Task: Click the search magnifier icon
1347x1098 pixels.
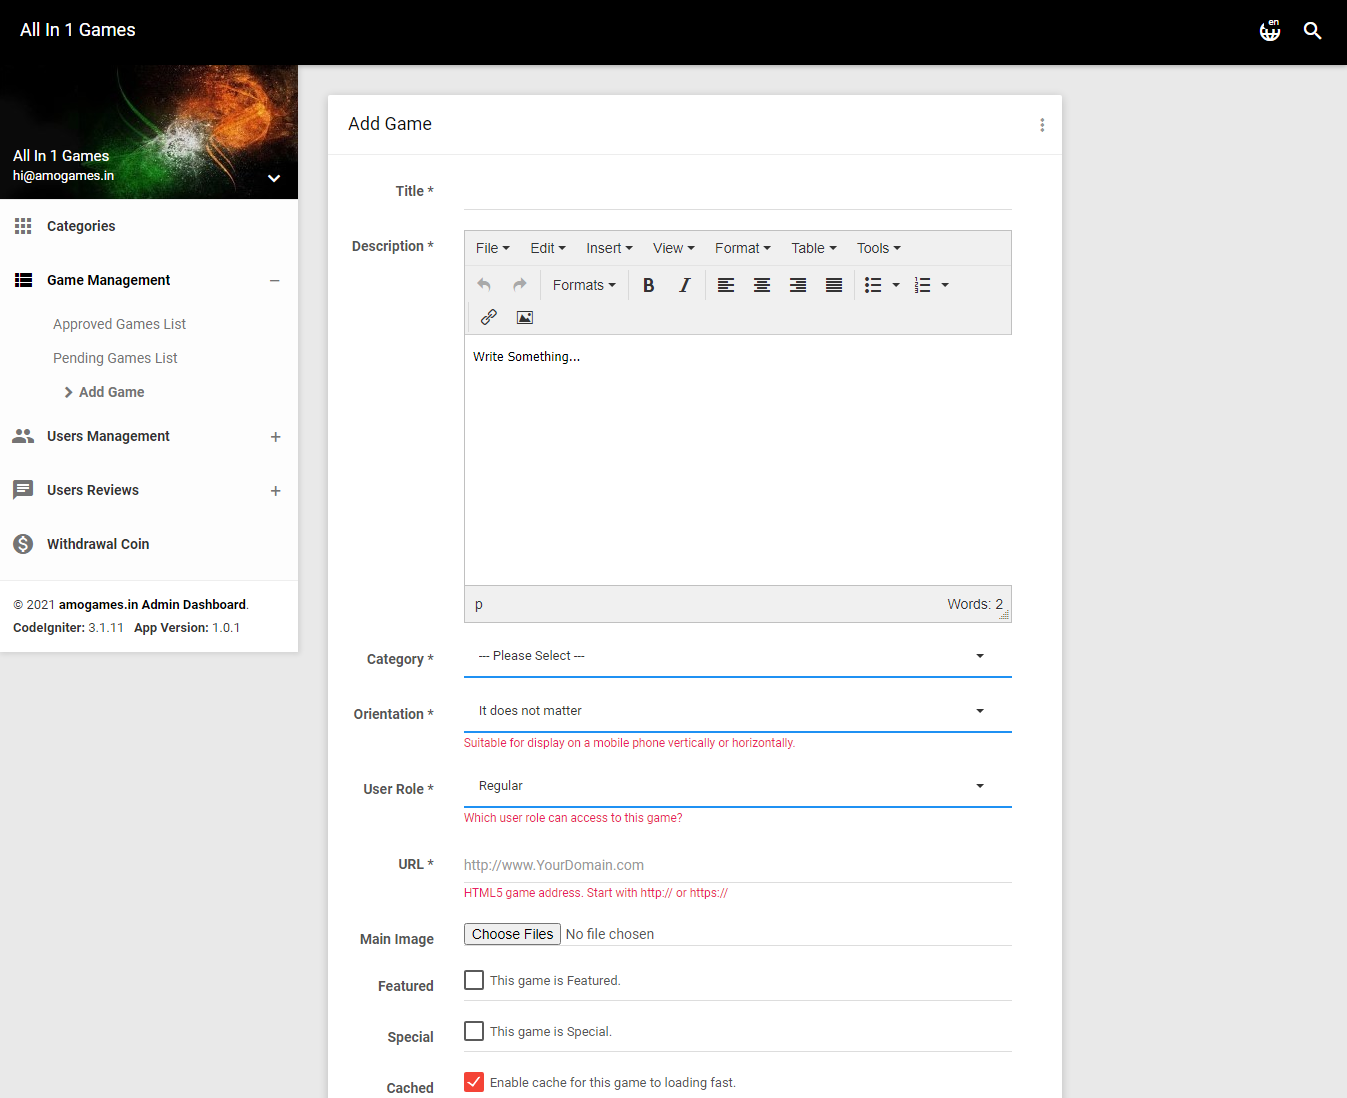Action: 1313,31
